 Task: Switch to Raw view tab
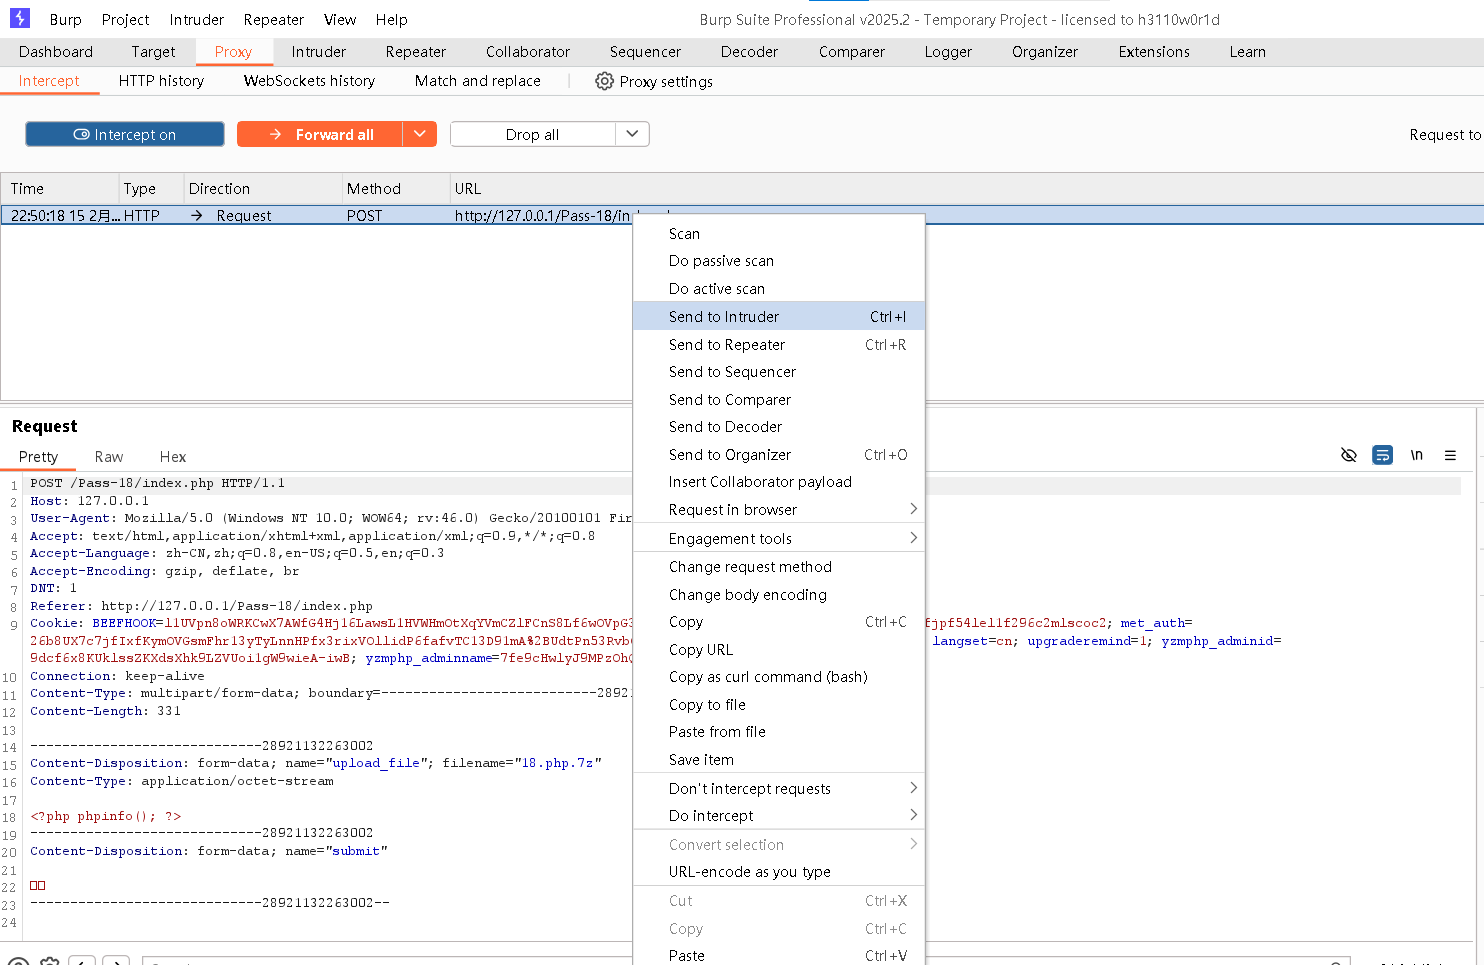tap(109, 457)
